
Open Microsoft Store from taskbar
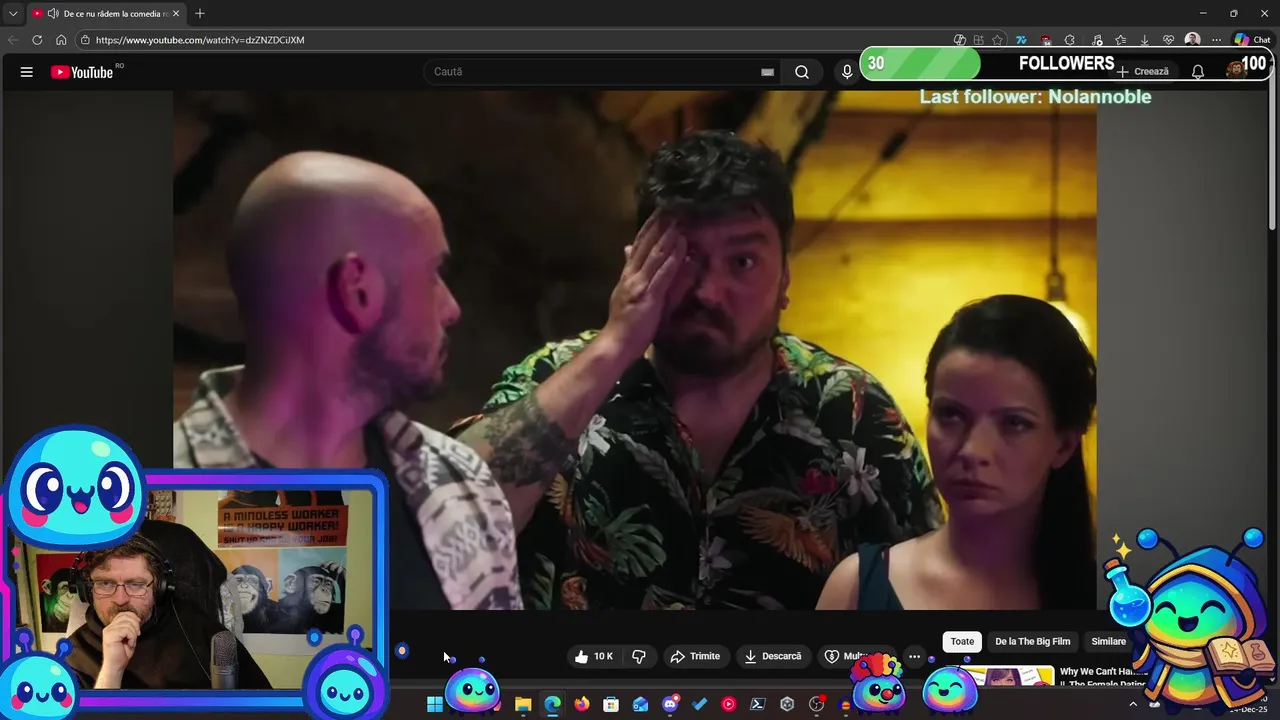(611, 705)
